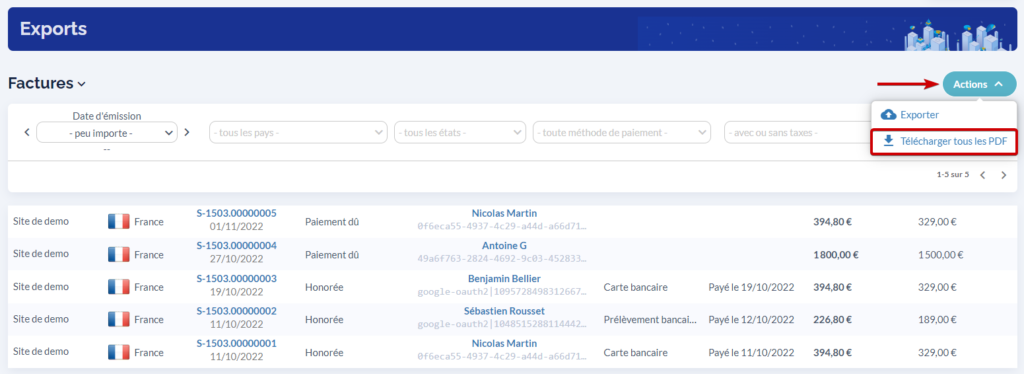
Task: Click France flag in invoice 00000003 row
Action: 119,287
